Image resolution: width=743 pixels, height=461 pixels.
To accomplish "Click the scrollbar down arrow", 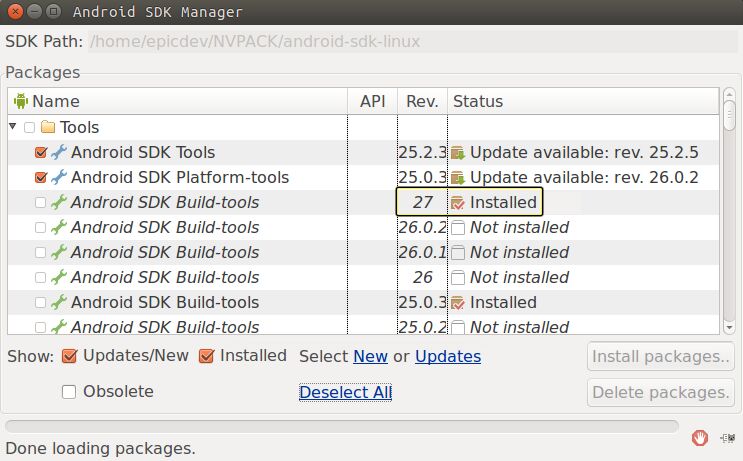I will click(x=729, y=327).
